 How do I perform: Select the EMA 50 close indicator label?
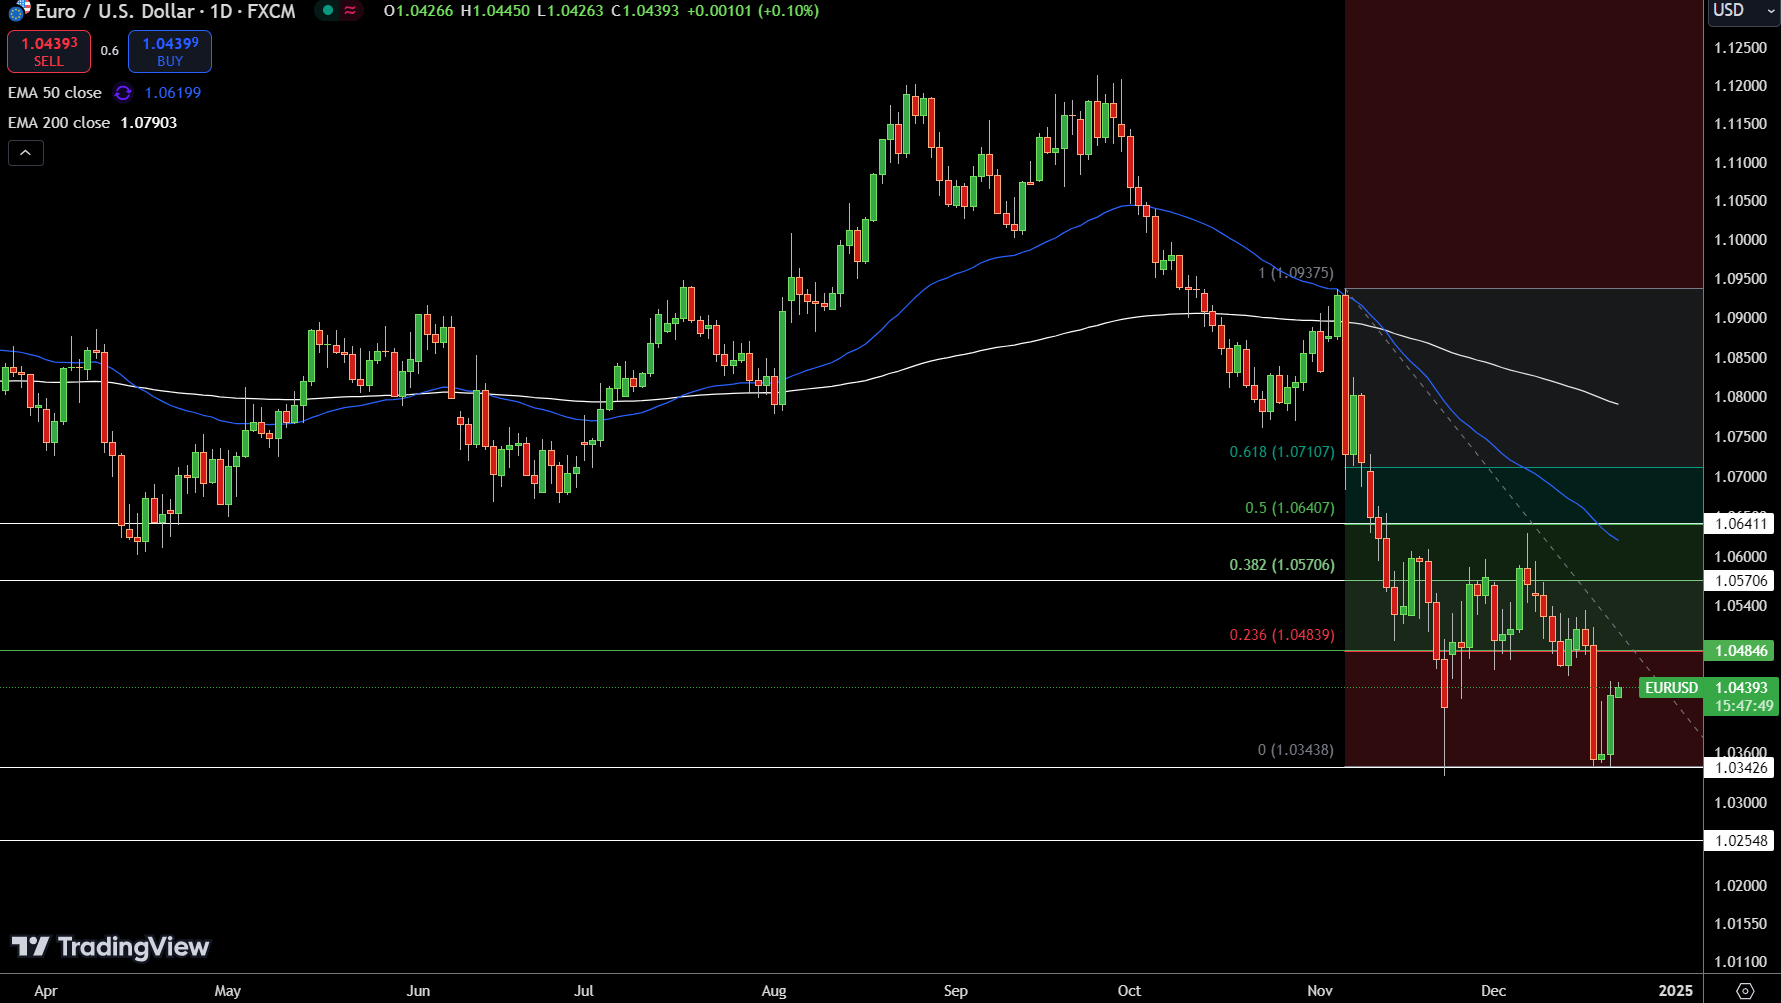(x=55, y=93)
